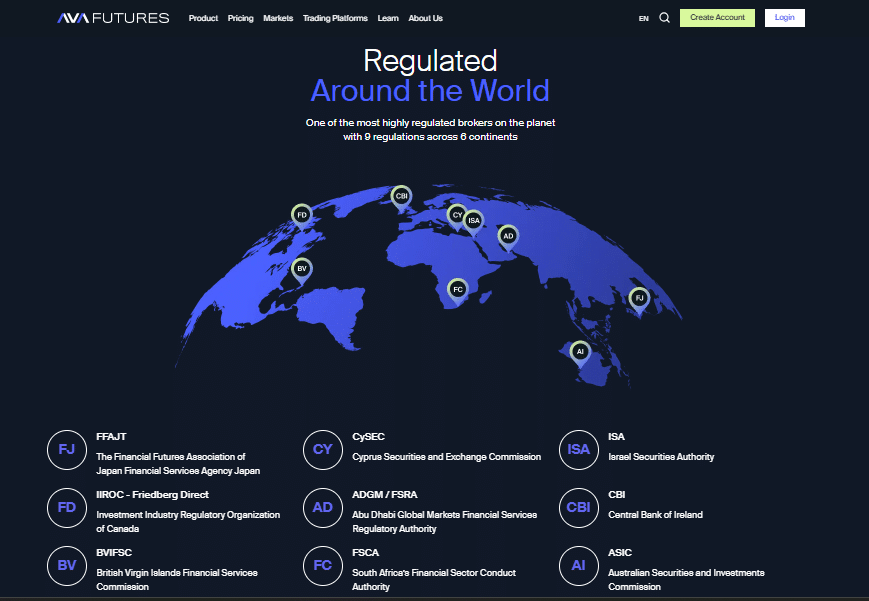Image resolution: width=869 pixels, height=601 pixels.
Task: Click the IIROC - Friedberg Direct heading
Action: (152, 495)
